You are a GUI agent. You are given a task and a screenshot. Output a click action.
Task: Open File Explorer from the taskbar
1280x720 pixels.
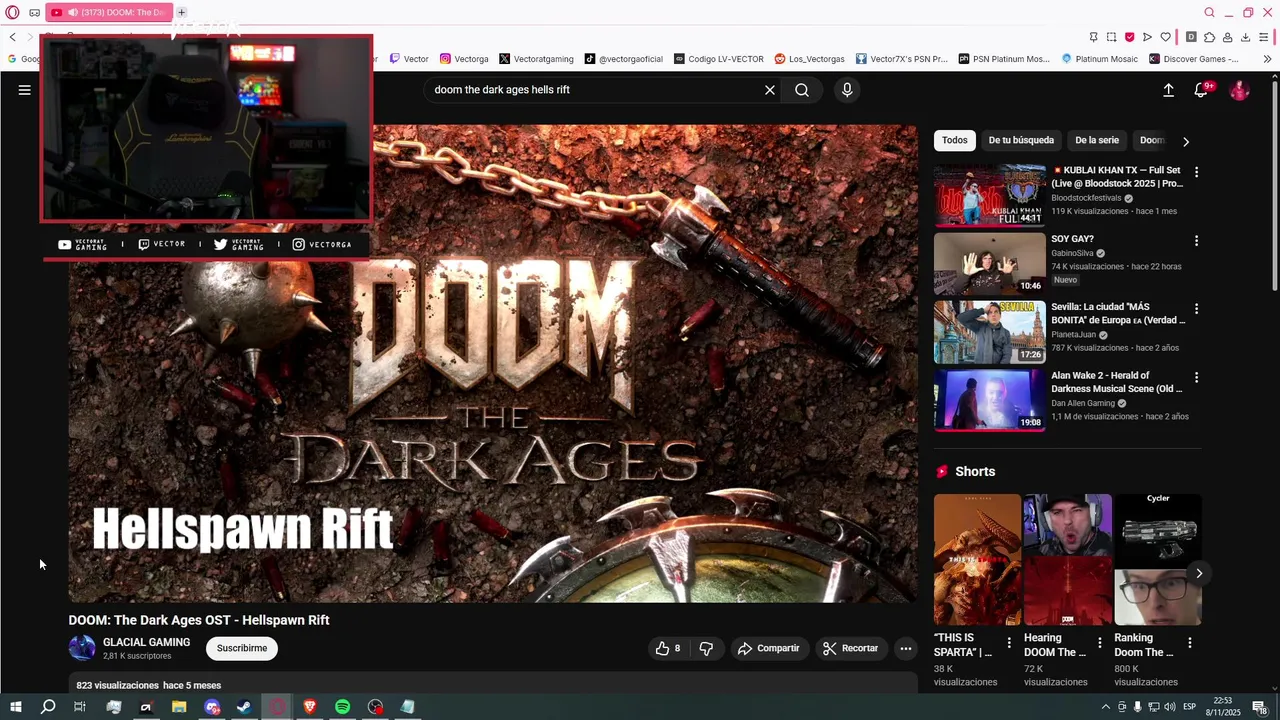tap(179, 707)
